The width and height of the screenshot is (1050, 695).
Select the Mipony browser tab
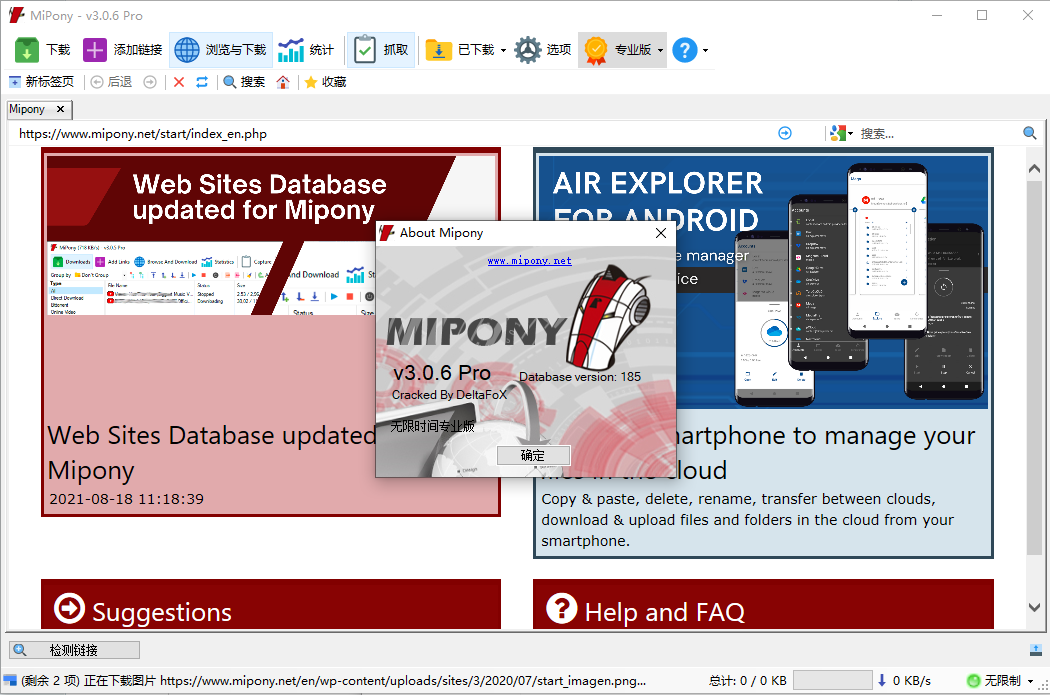click(x=28, y=109)
